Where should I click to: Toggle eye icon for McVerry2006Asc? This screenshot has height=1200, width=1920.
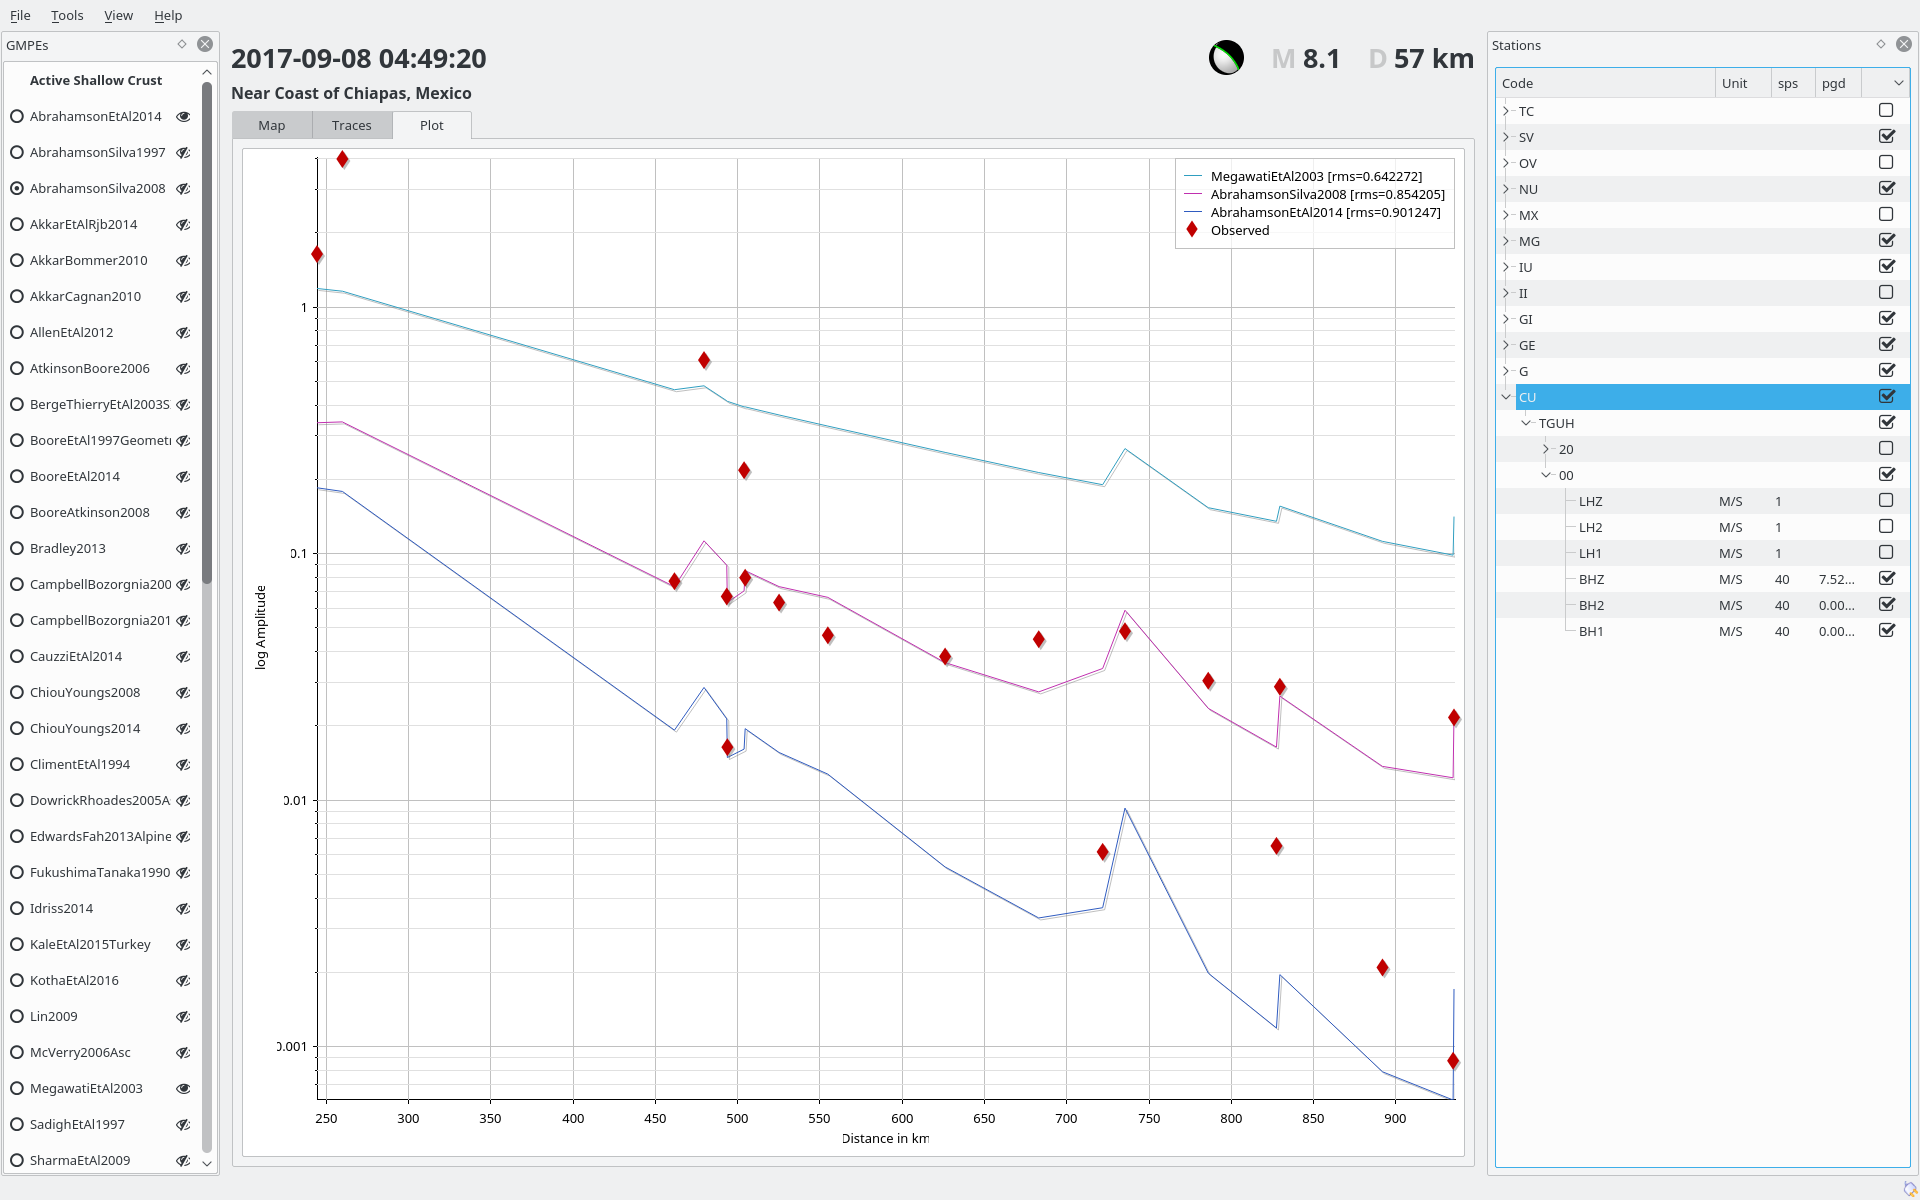[x=183, y=1053]
